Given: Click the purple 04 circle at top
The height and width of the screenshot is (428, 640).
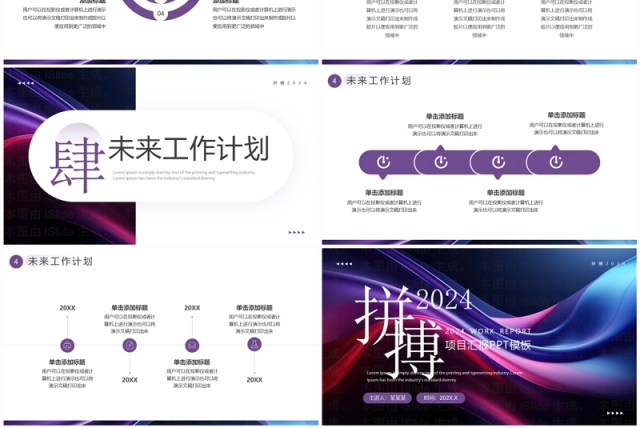Looking at the screenshot, I should coord(162,15).
